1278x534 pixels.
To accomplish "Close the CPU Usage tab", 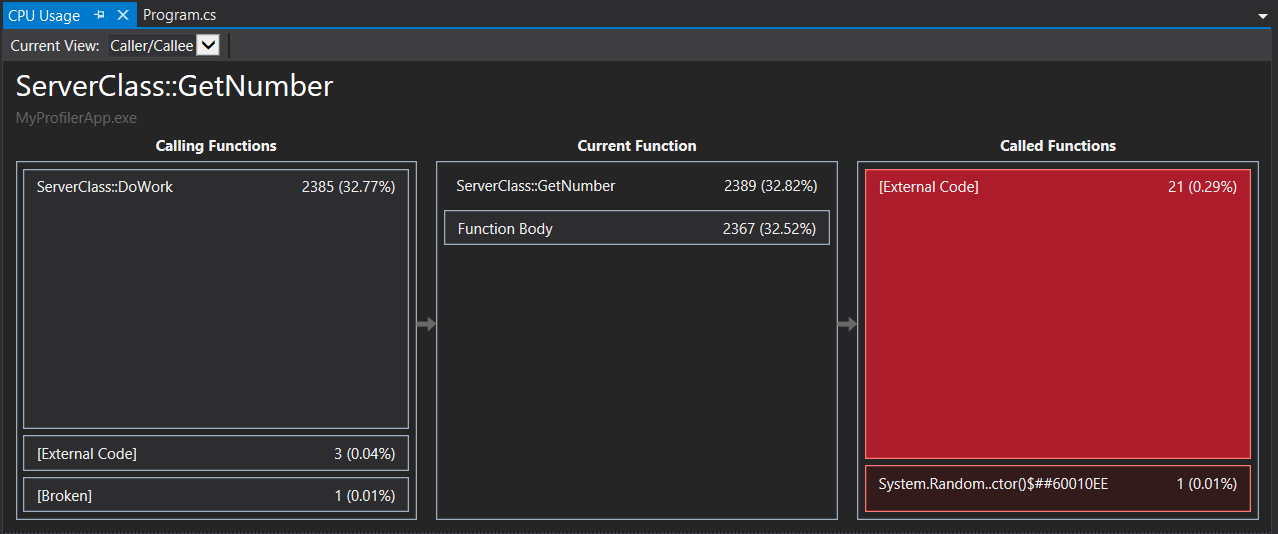I will click(x=122, y=15).
